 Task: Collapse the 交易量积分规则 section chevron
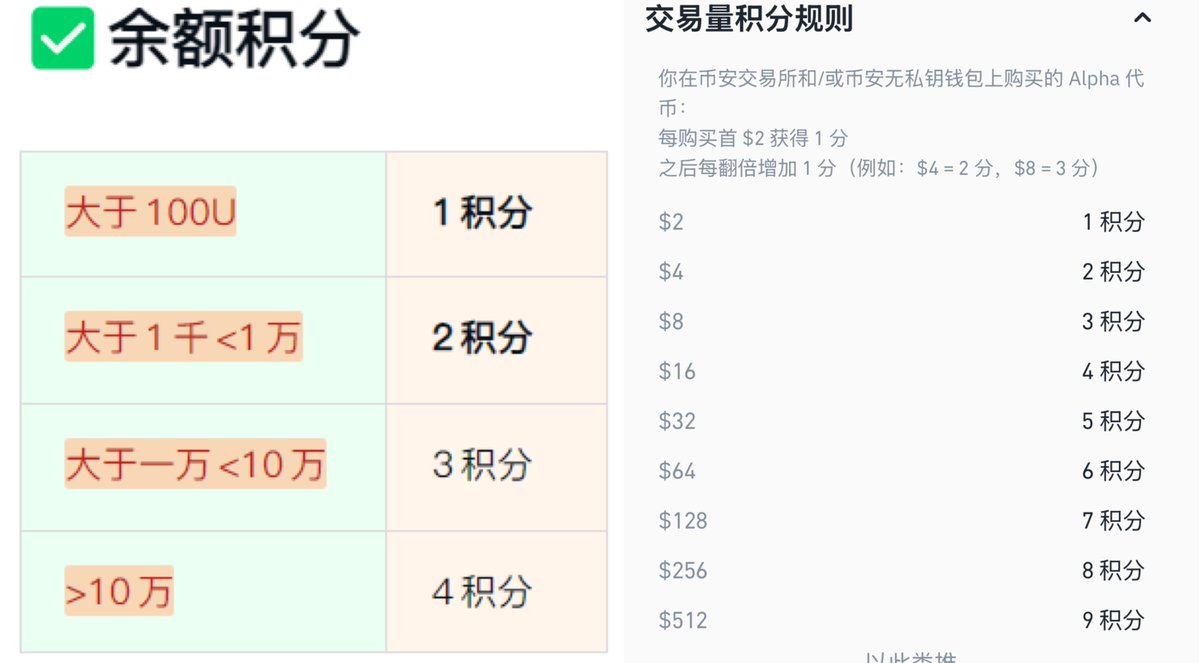(1142, 18)
